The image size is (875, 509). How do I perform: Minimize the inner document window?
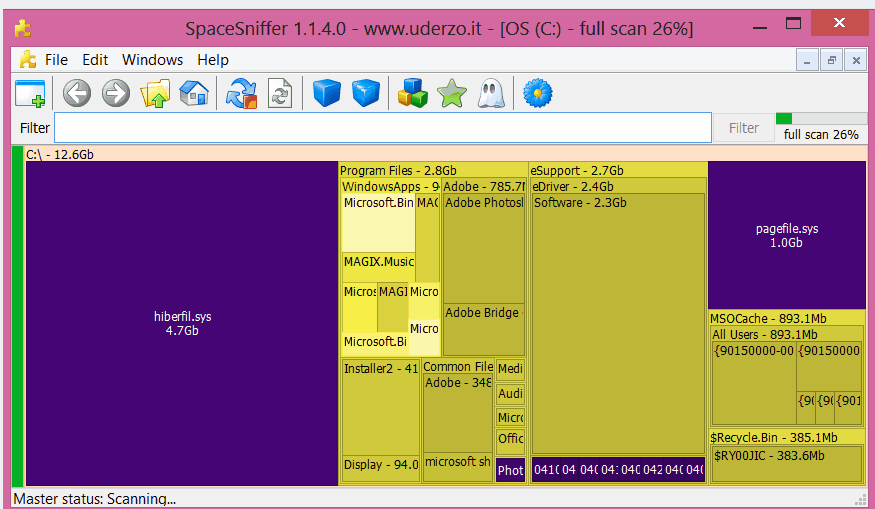pyautogui.click(x=807, y=60)
